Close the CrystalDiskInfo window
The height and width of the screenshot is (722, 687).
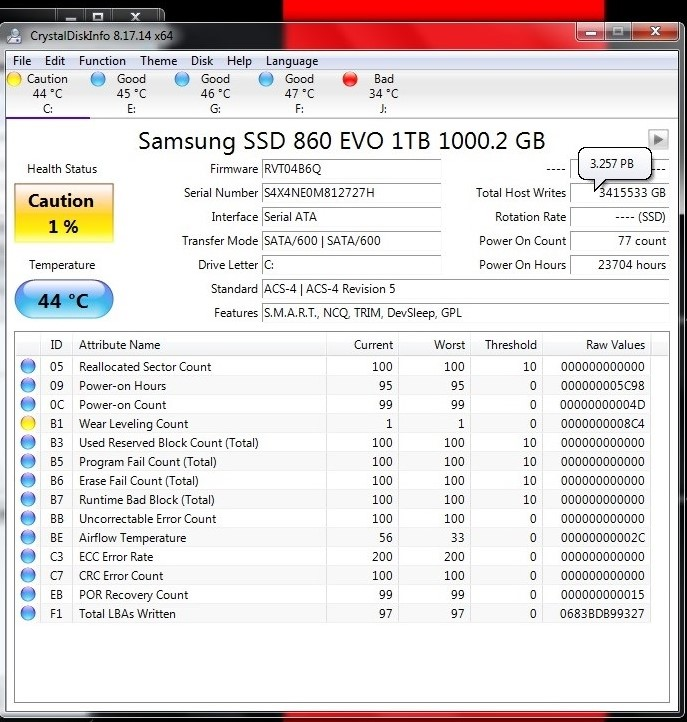[655, 32]
